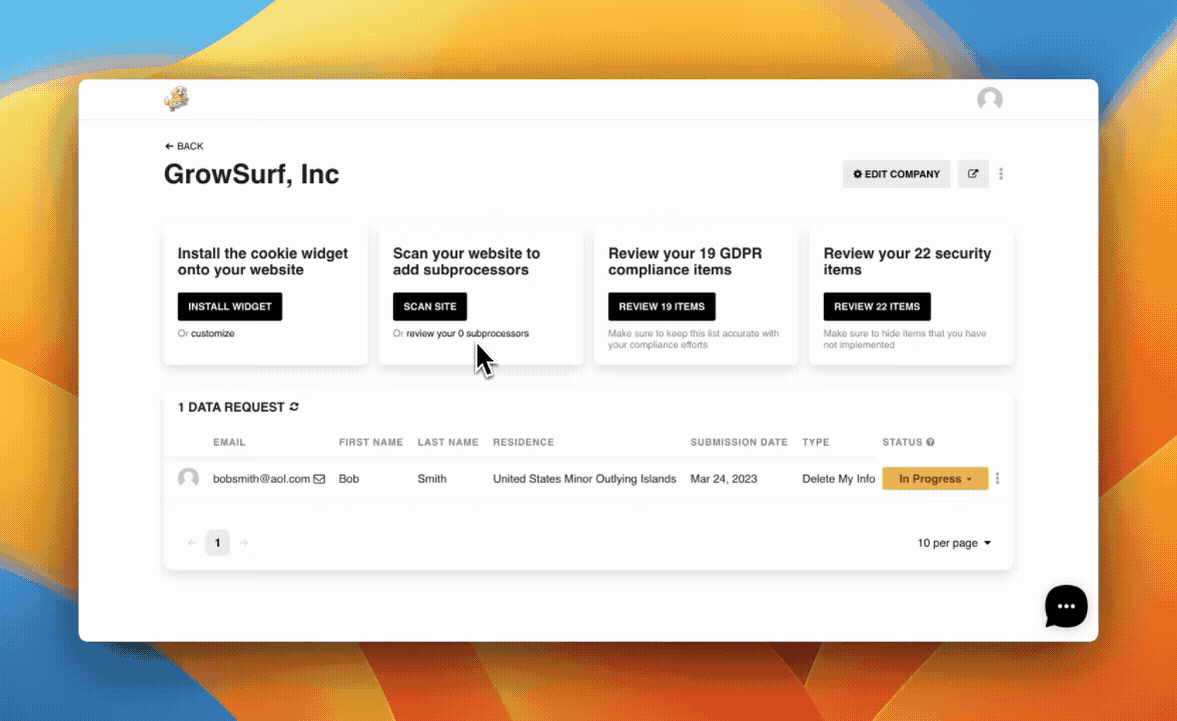Click the Edit Company button
This screenshot has height=721, width=1177.
pyautogui.click(x=896, y=174)
